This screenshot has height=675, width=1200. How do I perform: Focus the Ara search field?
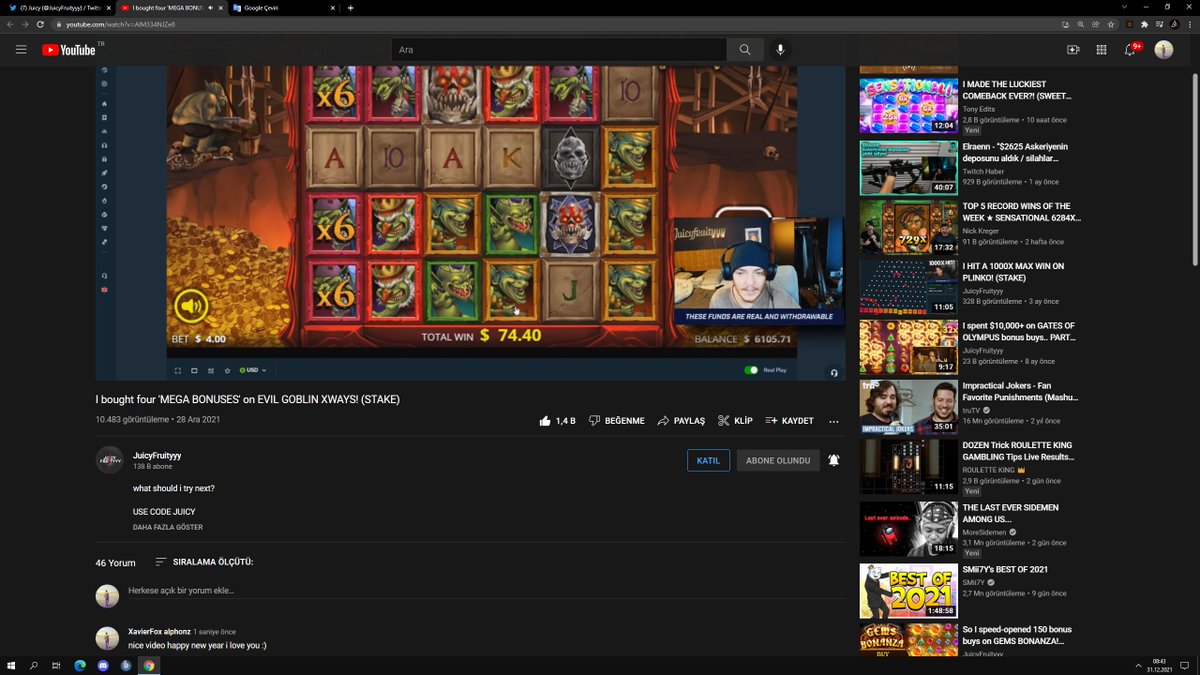point(557,49)
